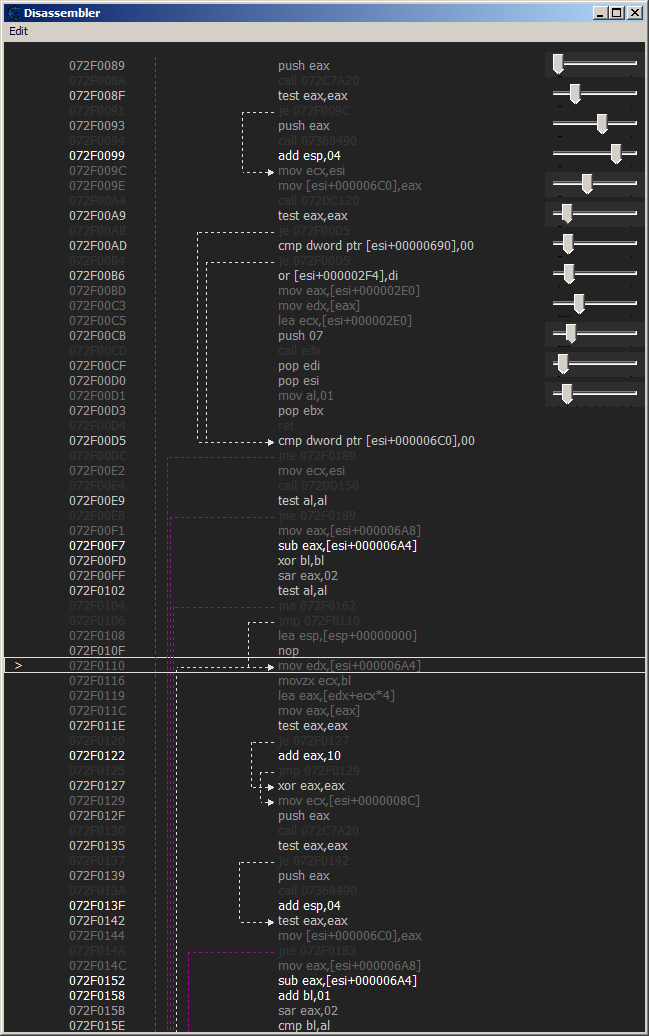
Task: Click instruction sub eax,[esi+000006A4] at 072F00F7
Action: pyautogui.click(x=347, y=546)
